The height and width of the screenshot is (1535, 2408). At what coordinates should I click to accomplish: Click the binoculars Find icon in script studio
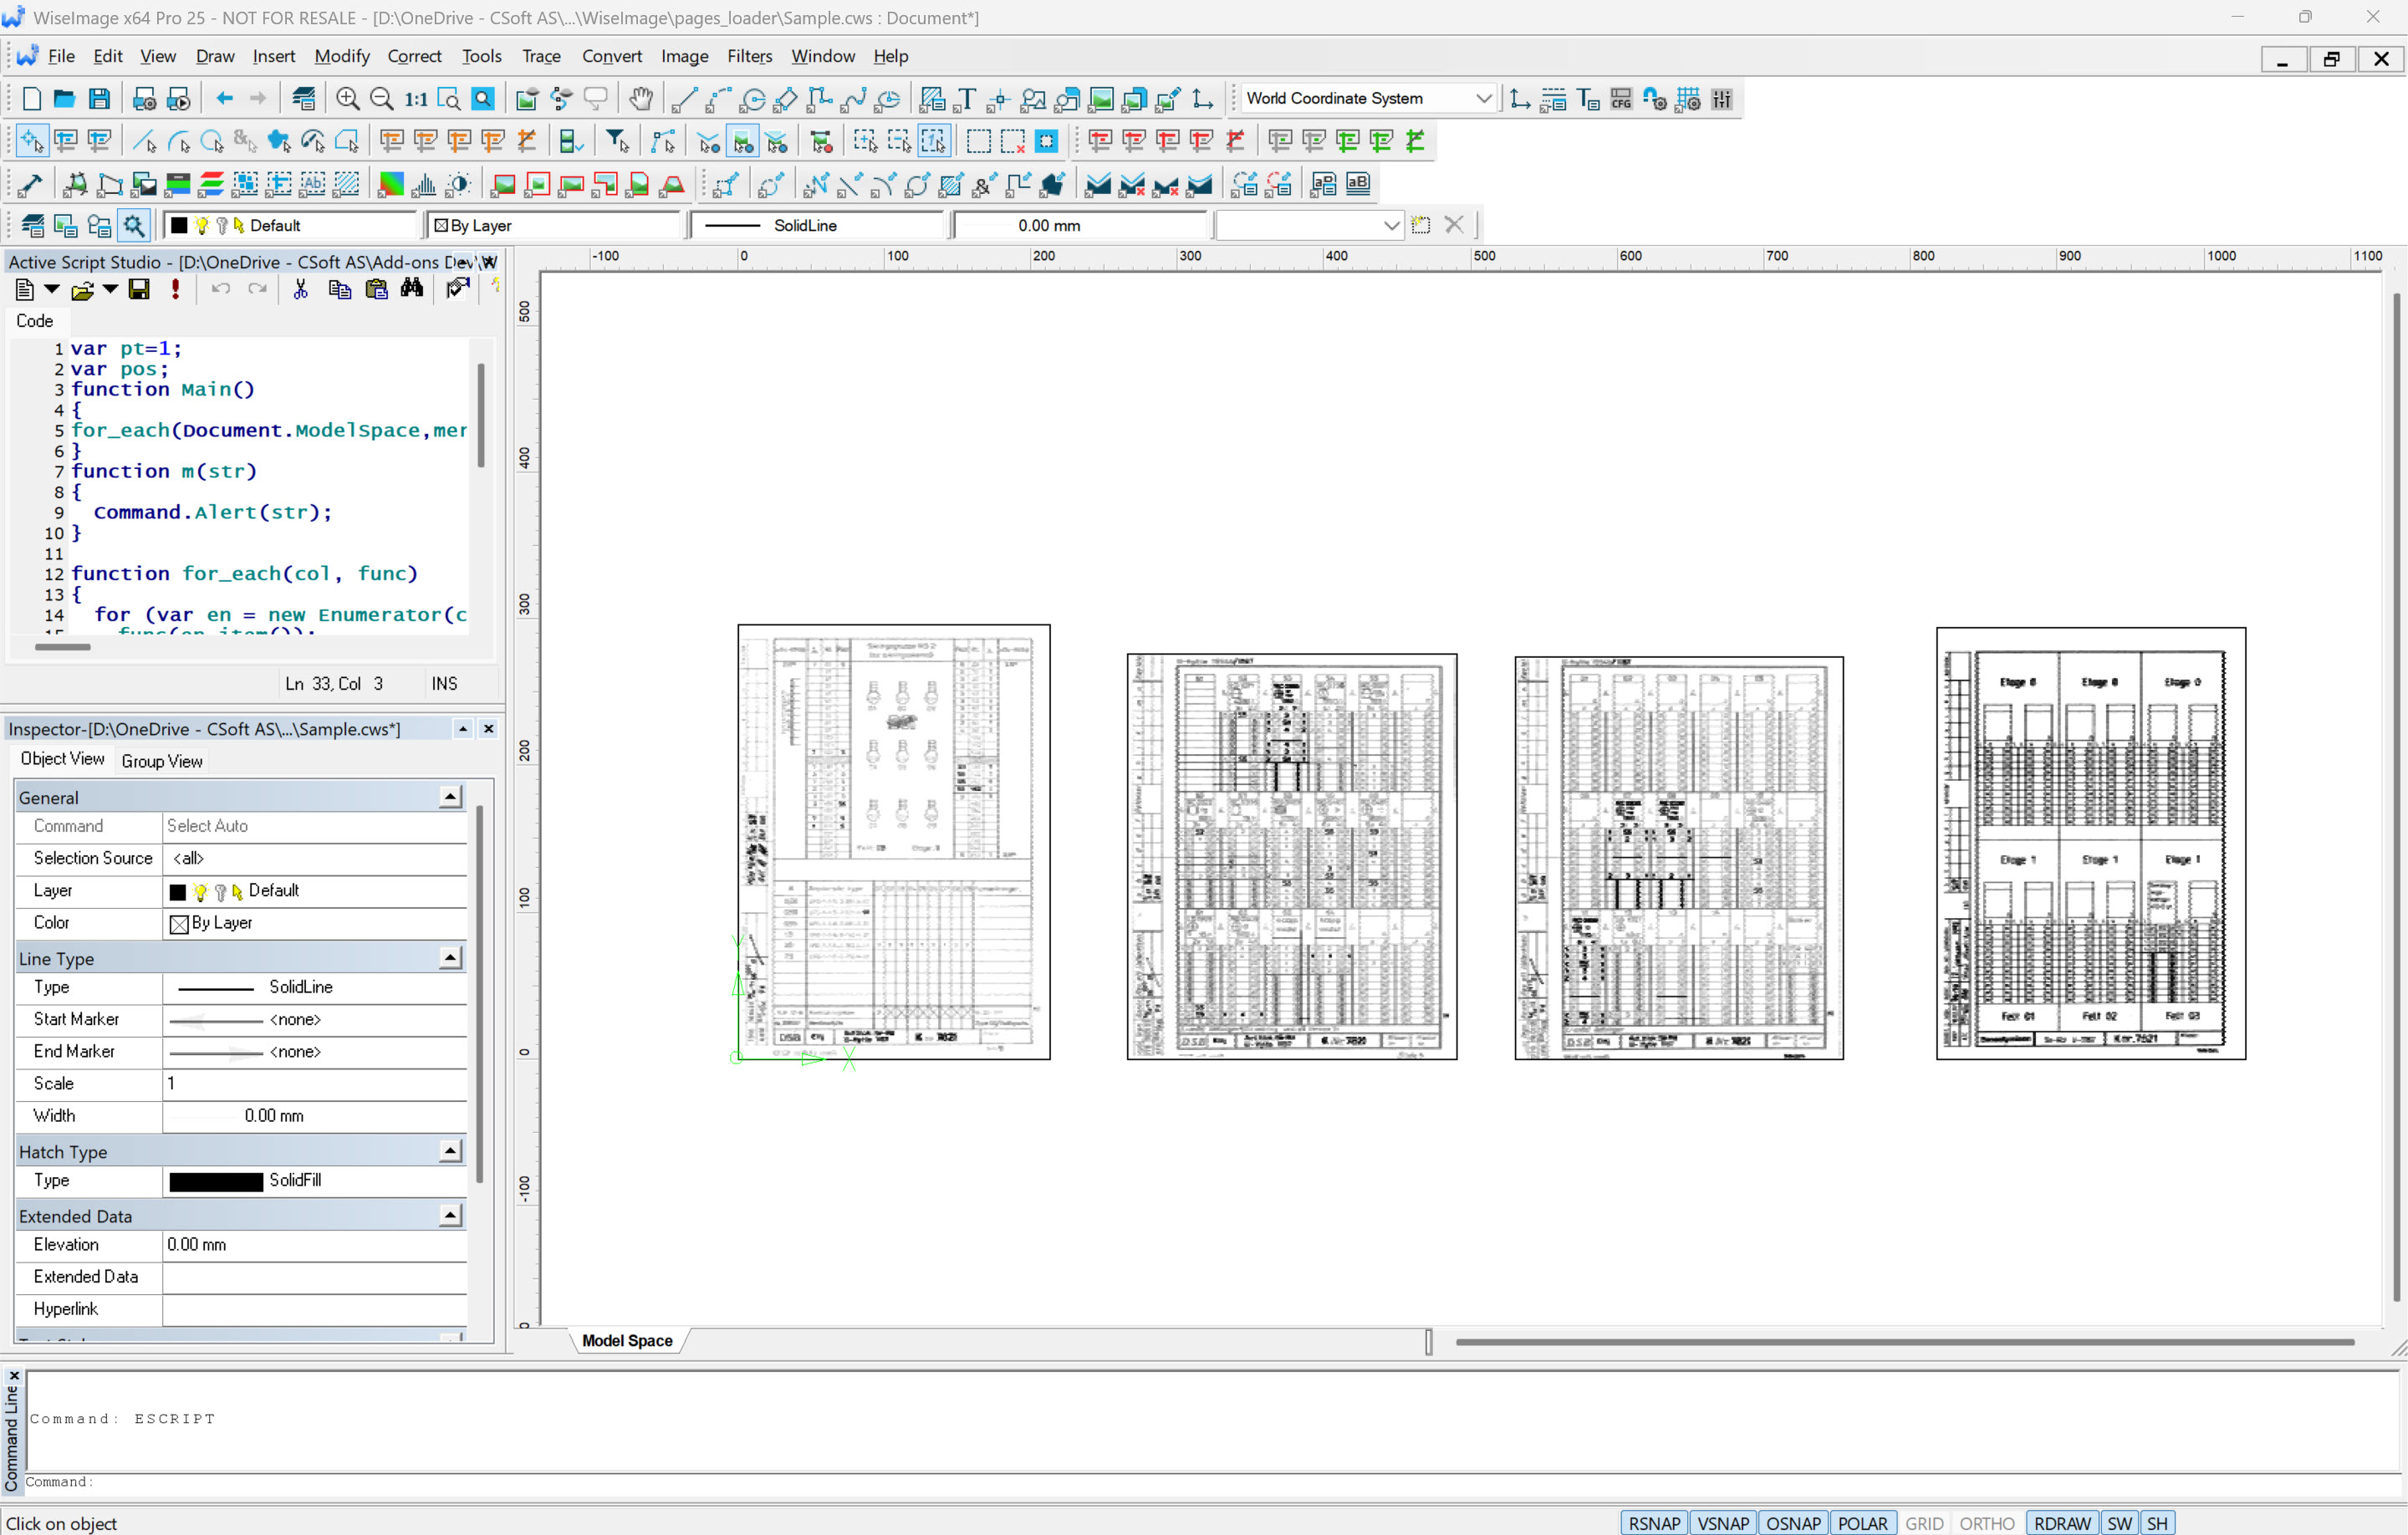coord(412,289)
